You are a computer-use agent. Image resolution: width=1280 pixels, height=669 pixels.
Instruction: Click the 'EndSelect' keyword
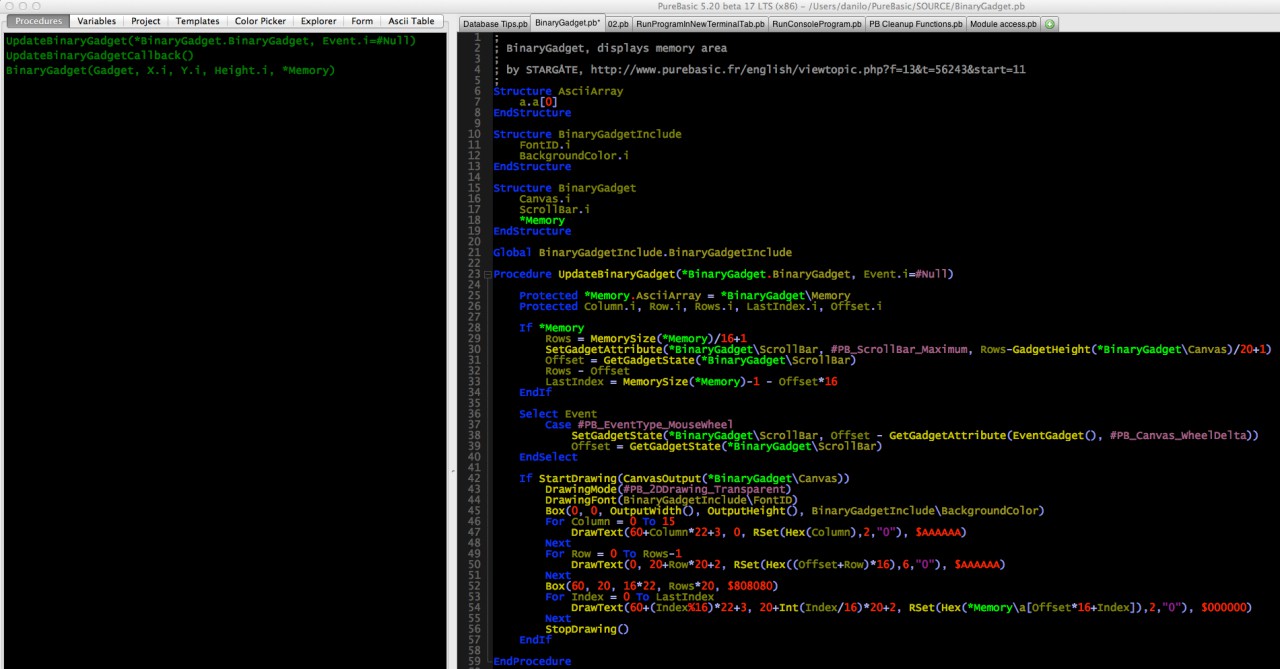tap(548, 457)
